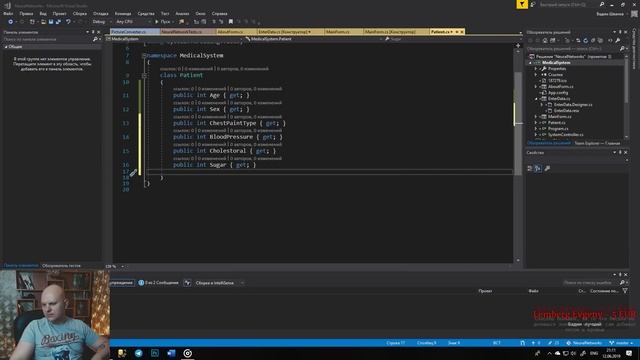Switch to Обозреватель тестов tab
The width and height of the screenshot is (640, 360).
tap(61, 266)
